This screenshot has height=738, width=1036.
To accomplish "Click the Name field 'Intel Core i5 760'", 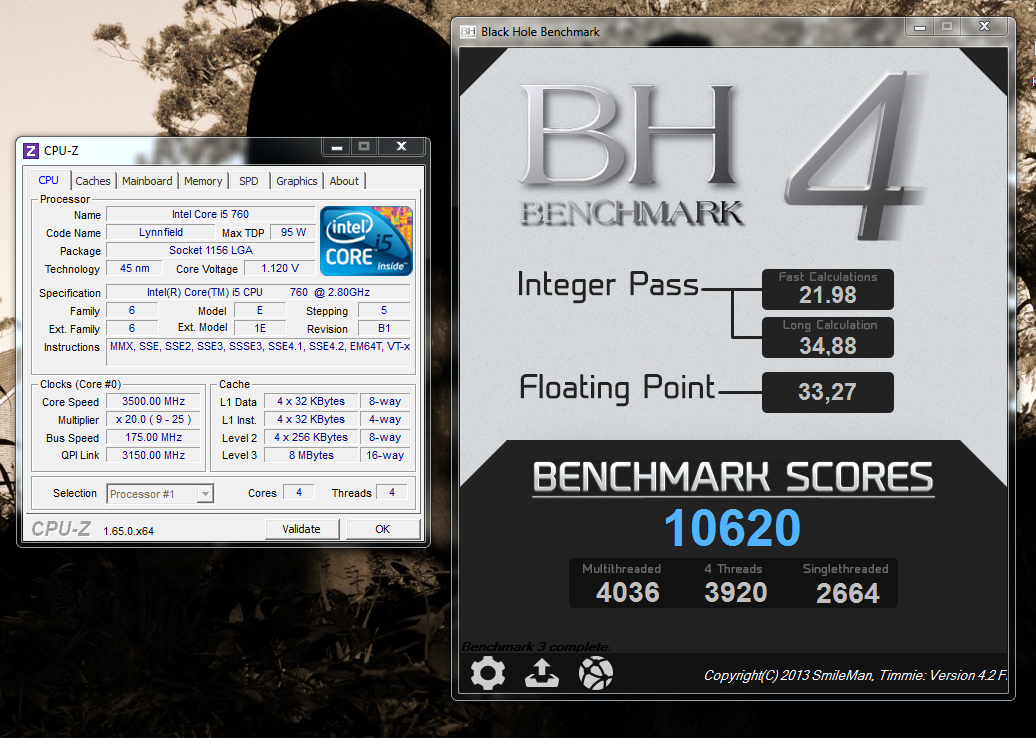I will [x=210, y=214].
